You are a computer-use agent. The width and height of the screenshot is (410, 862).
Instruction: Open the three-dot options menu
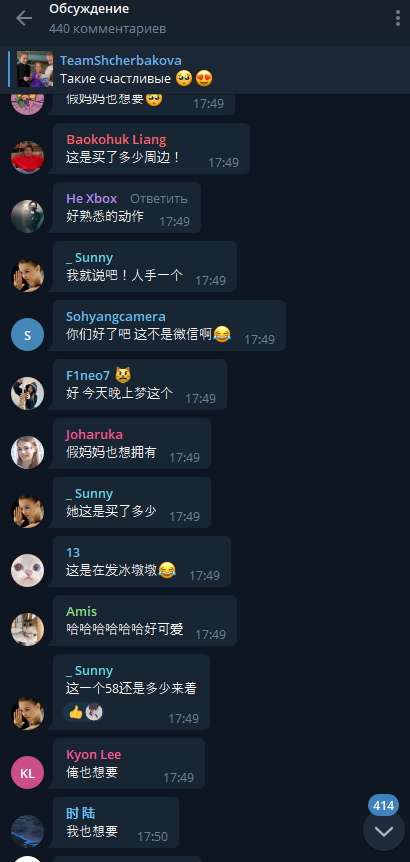tap(398, 18)
